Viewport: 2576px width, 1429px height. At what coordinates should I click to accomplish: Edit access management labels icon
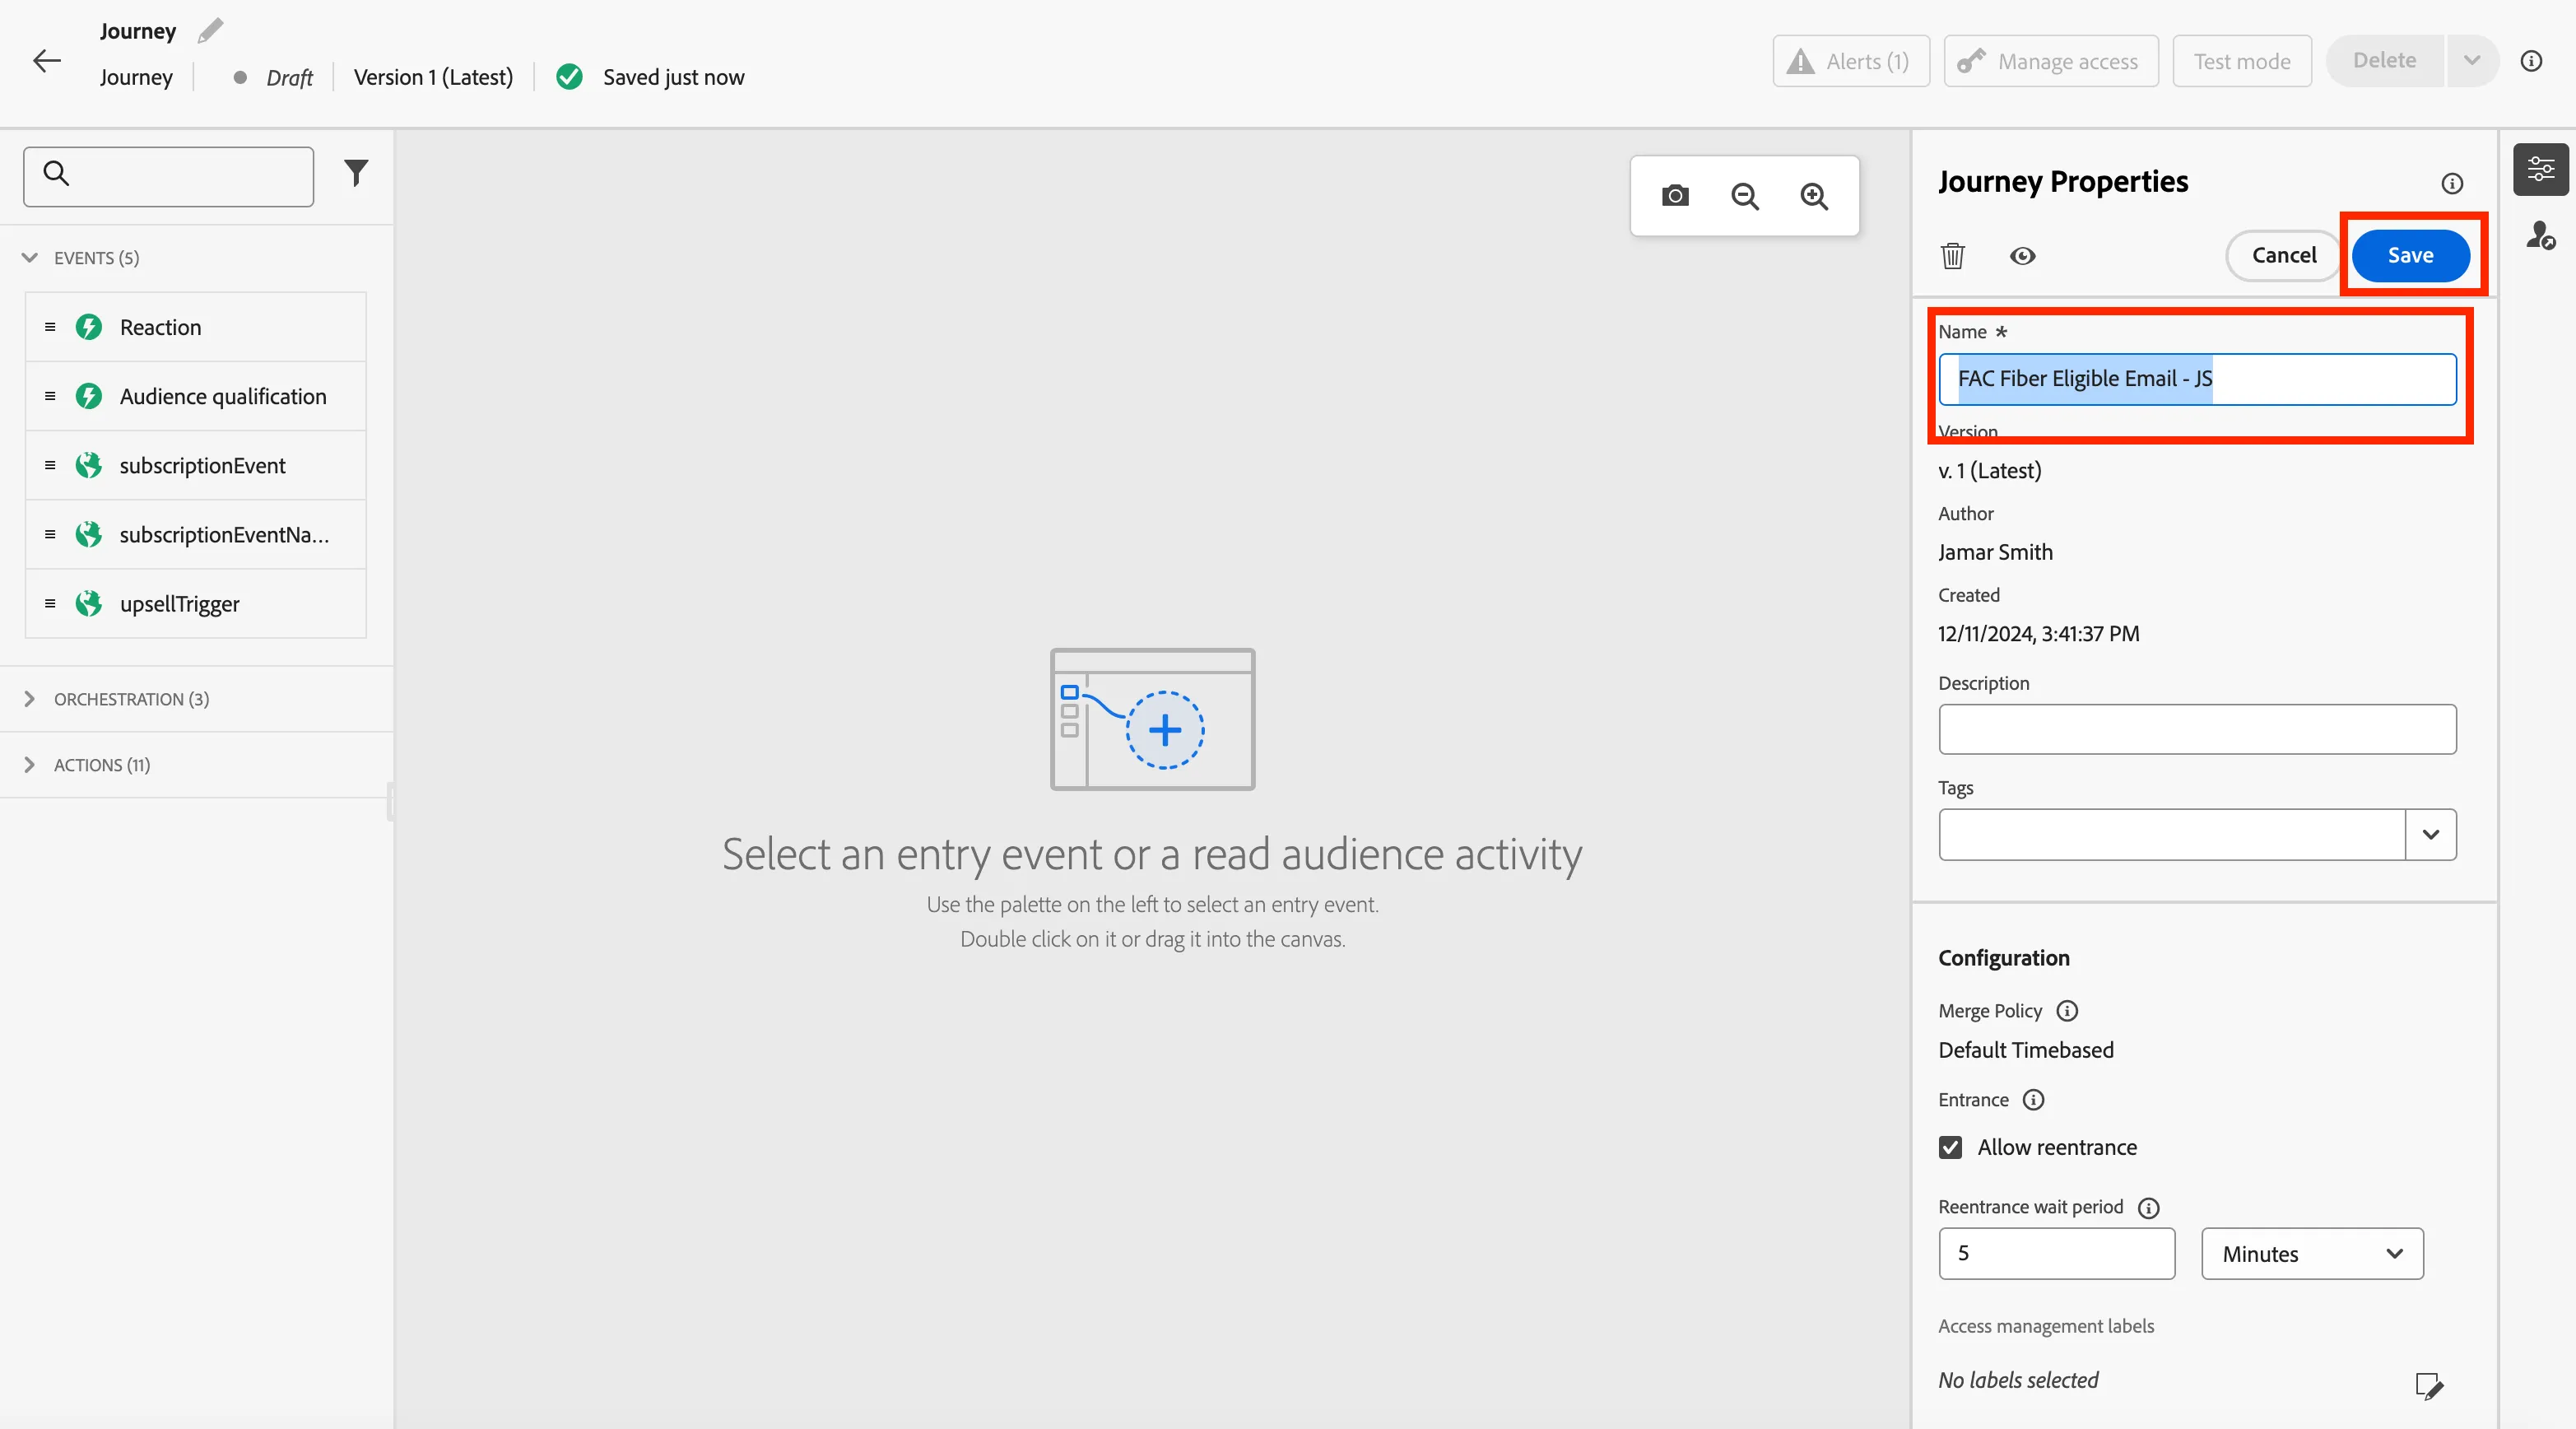point(2429,1386)
